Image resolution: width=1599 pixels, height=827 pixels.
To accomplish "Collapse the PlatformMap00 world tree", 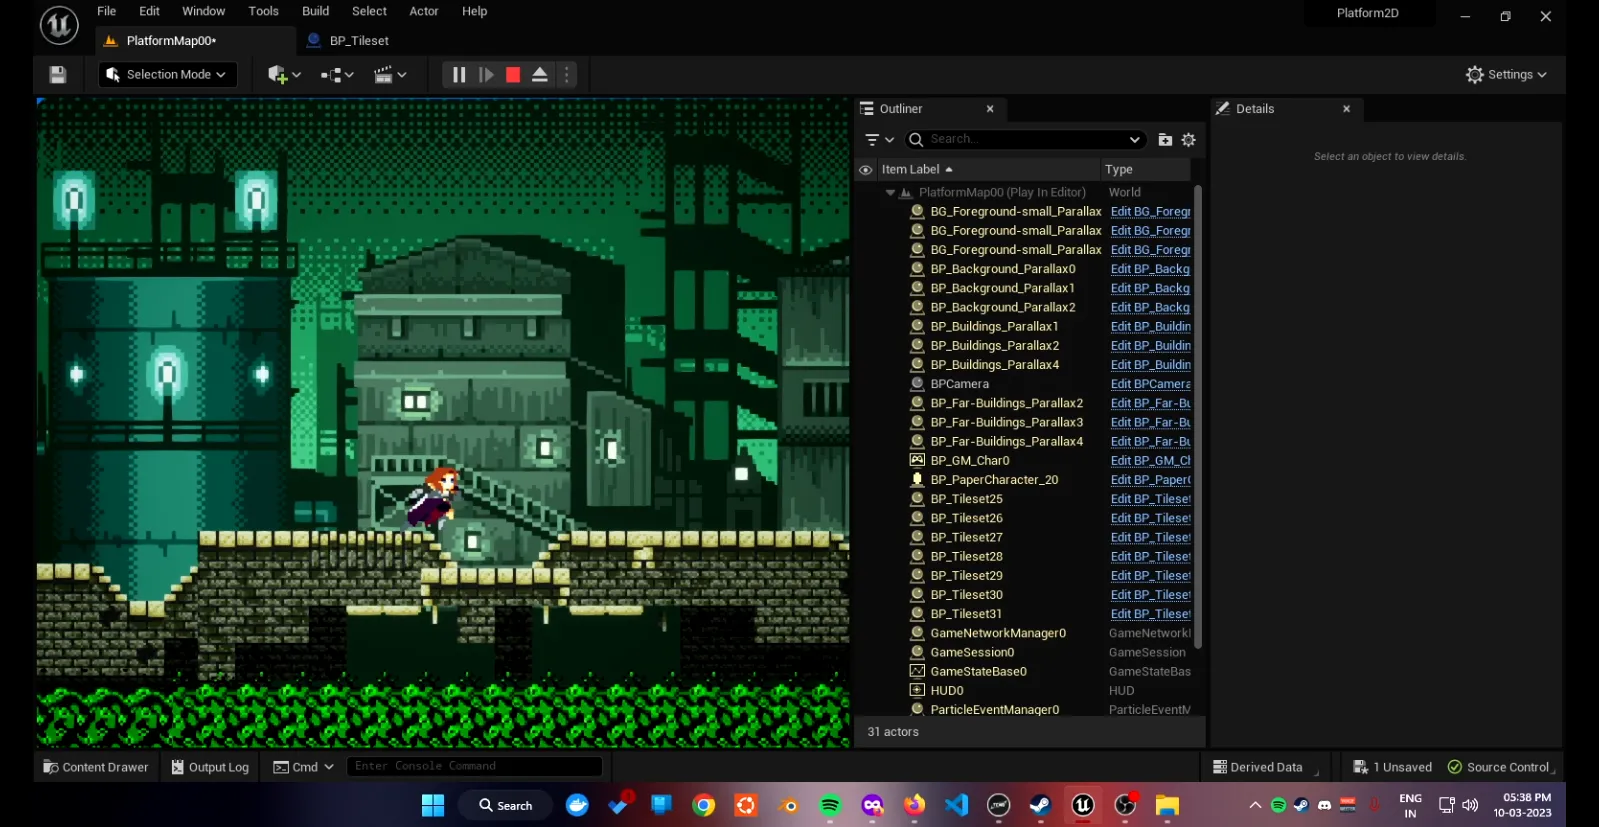I will (x=890, y=193).
